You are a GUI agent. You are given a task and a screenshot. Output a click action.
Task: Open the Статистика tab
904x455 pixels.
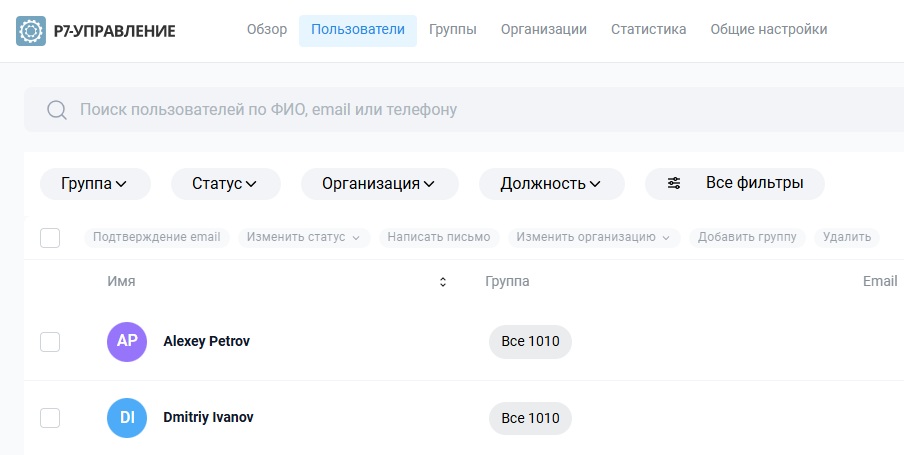point(648,30)
